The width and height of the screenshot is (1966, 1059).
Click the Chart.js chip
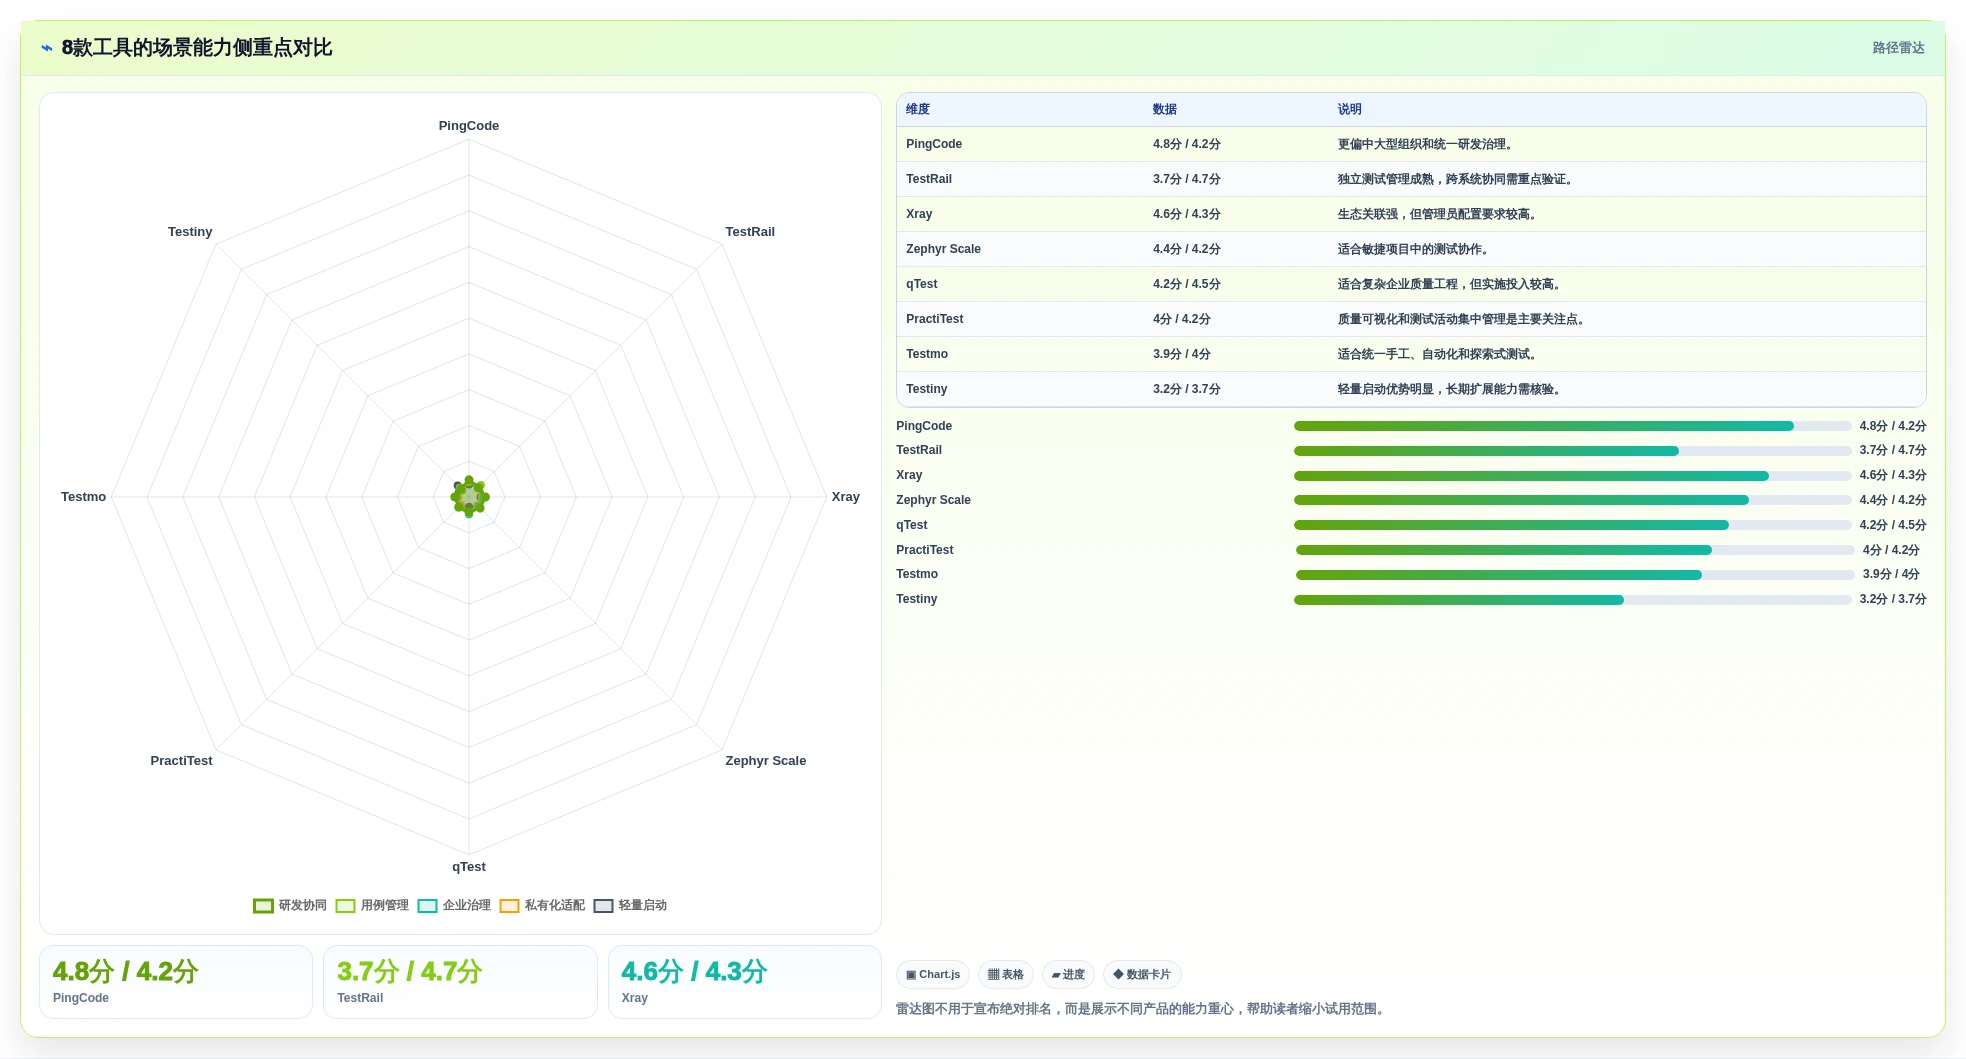coord(933,975)
